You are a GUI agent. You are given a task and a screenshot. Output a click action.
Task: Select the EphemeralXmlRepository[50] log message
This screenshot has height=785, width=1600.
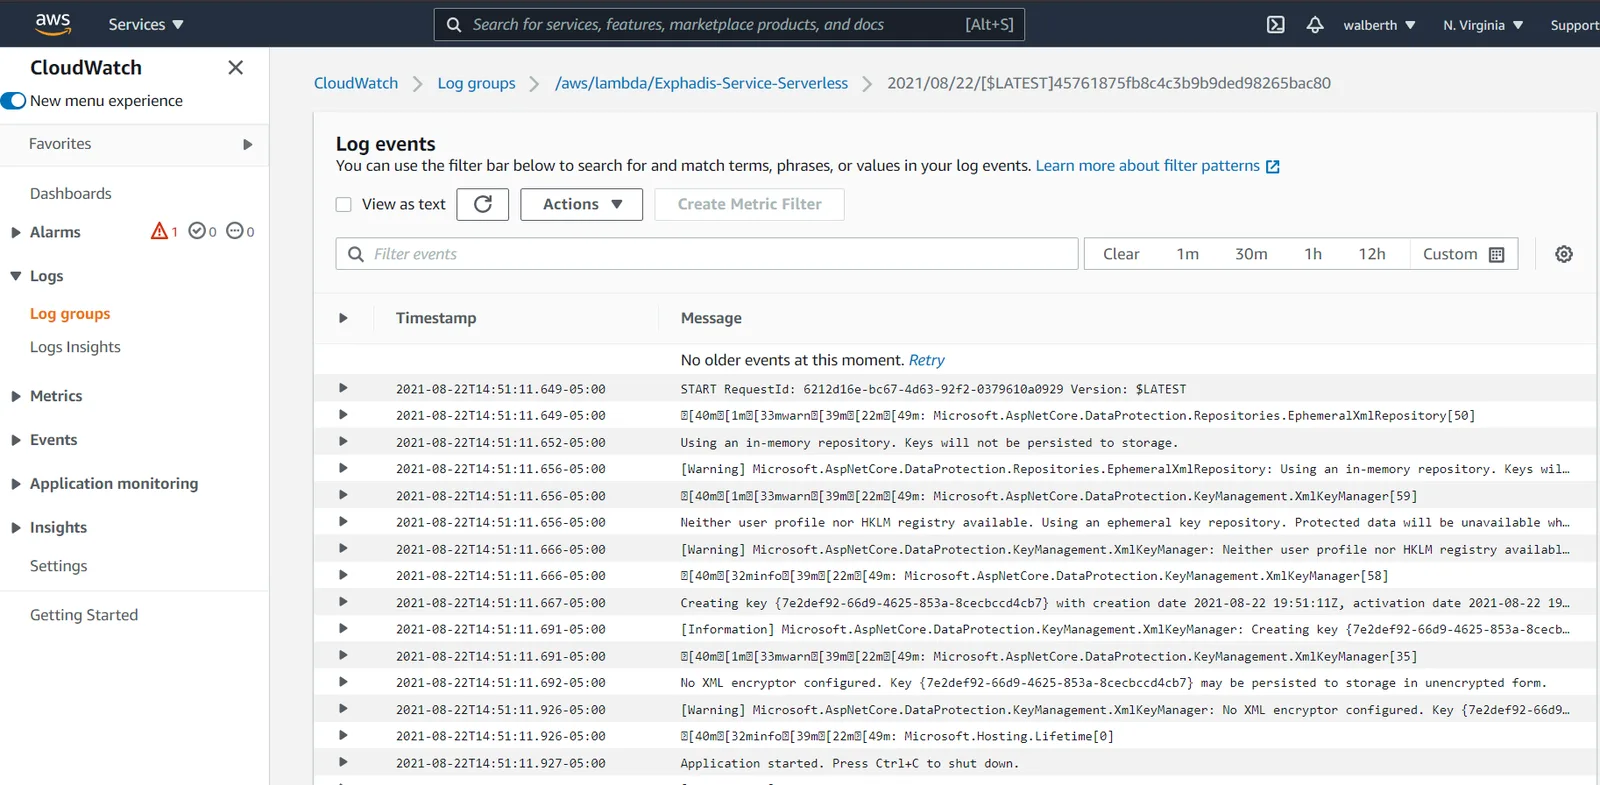[x=1078, y=415]
